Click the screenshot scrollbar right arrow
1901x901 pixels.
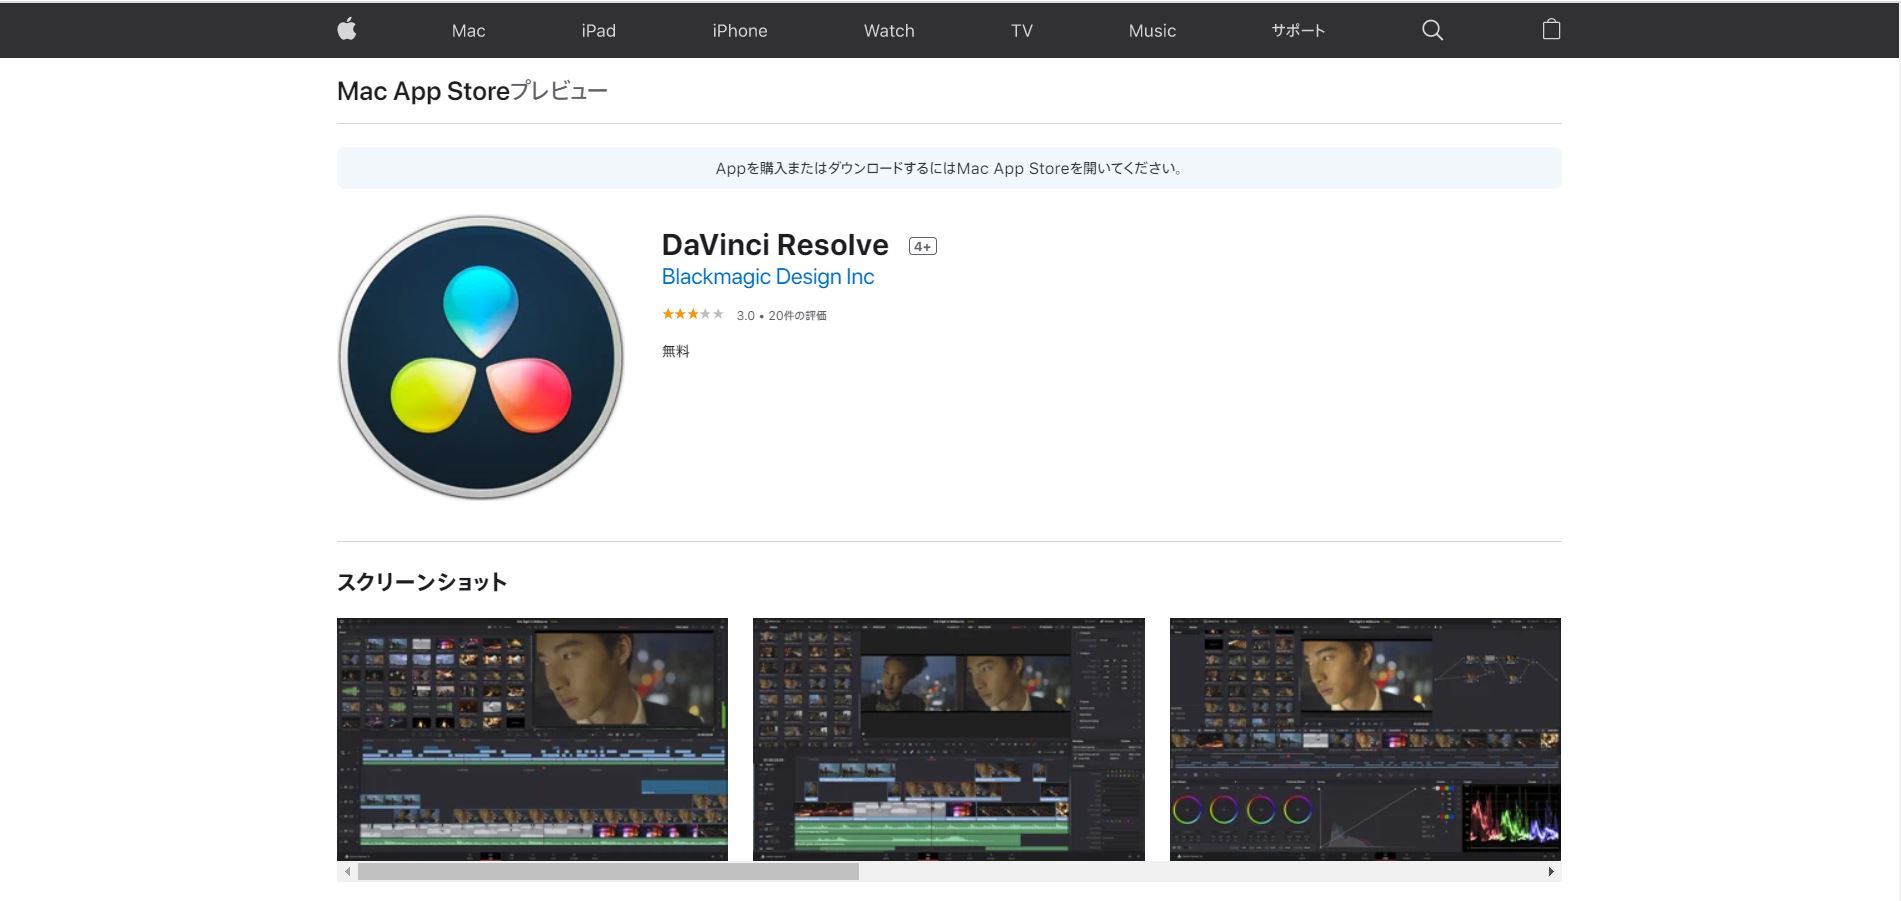tap(1551, 872)
